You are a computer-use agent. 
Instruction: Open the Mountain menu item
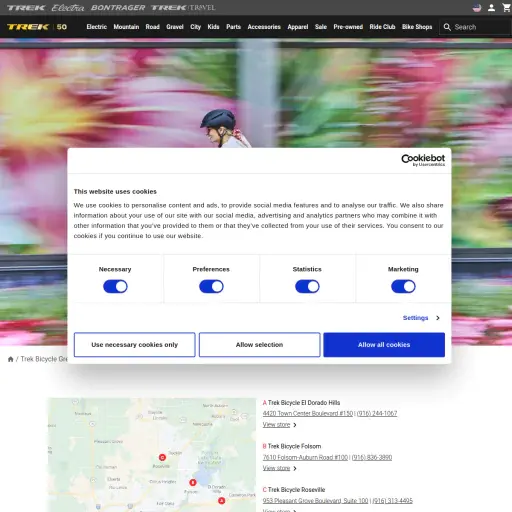tap(126, 27)
